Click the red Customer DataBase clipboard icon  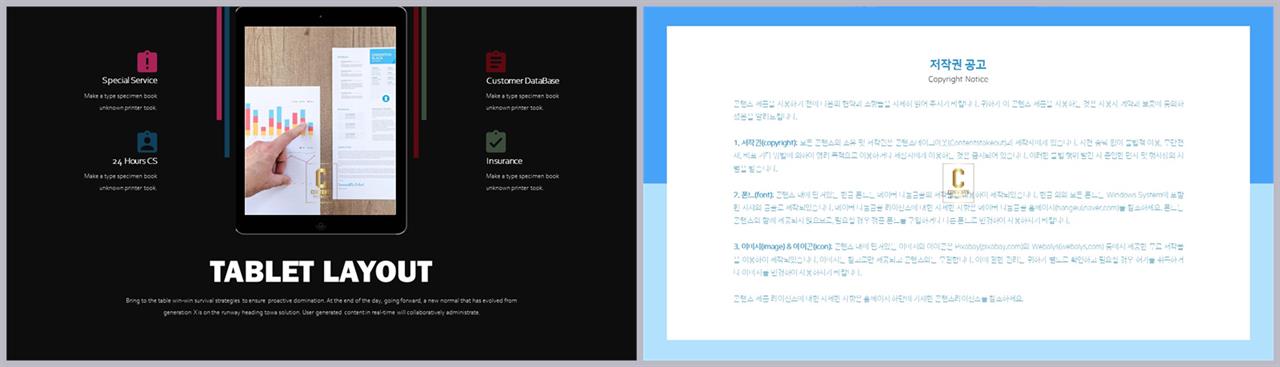[x=496, y=61]
